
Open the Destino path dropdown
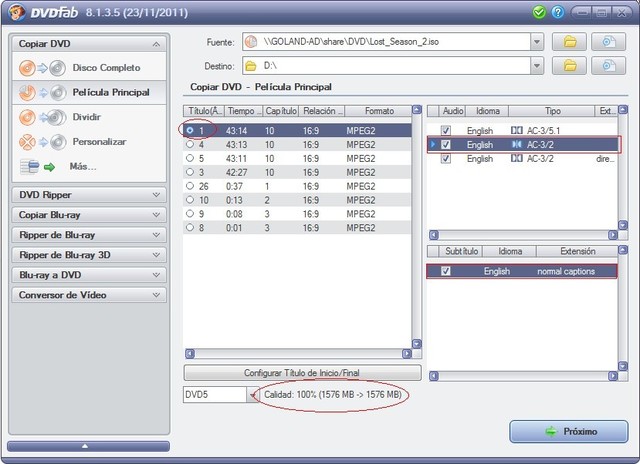coord(537,66)
